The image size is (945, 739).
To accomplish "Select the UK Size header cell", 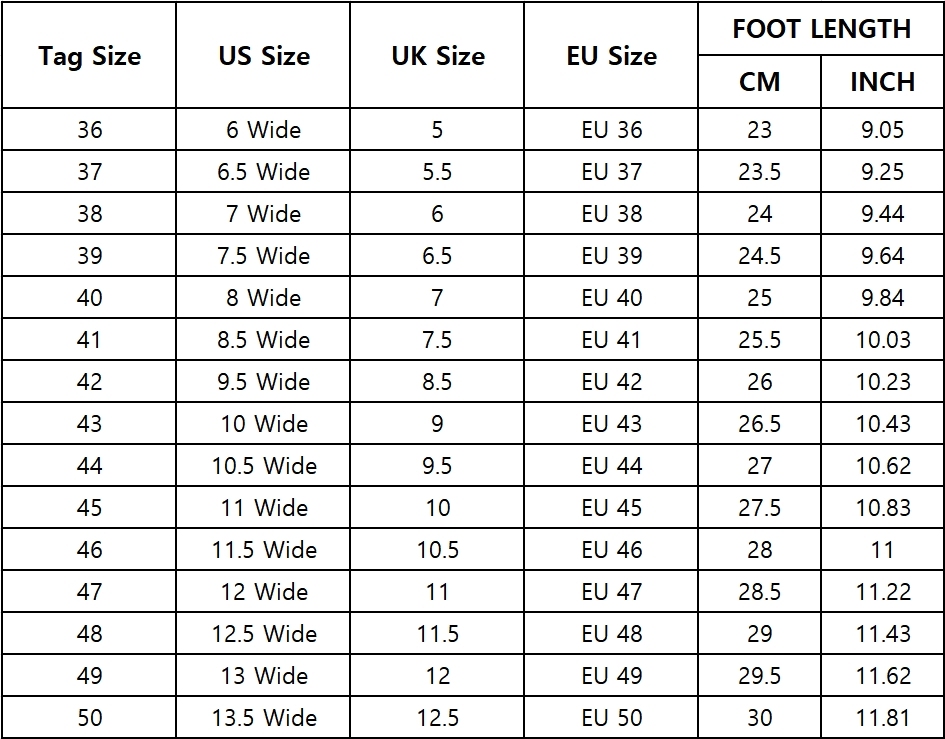I will coord(438,55).
